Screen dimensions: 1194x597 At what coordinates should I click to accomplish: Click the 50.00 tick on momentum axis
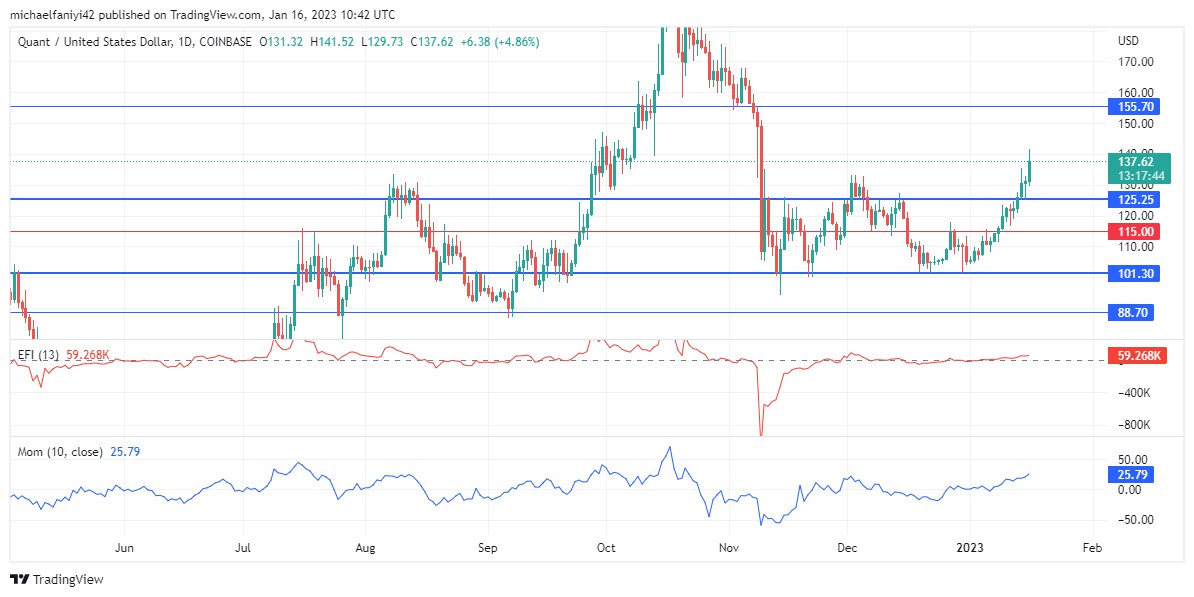pyautogui.click(x=1132, y=459)
